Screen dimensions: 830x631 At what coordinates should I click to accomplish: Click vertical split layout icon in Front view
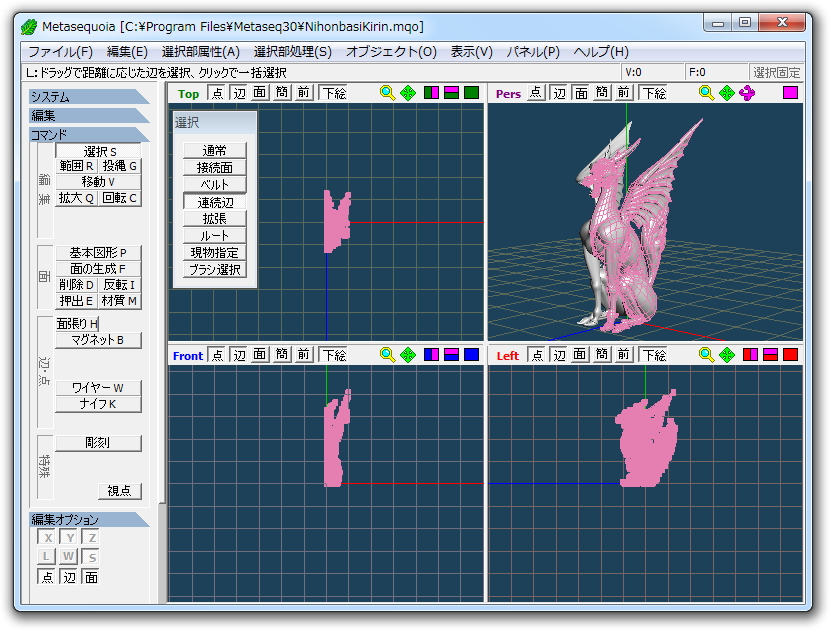click(x=431, y=355)
